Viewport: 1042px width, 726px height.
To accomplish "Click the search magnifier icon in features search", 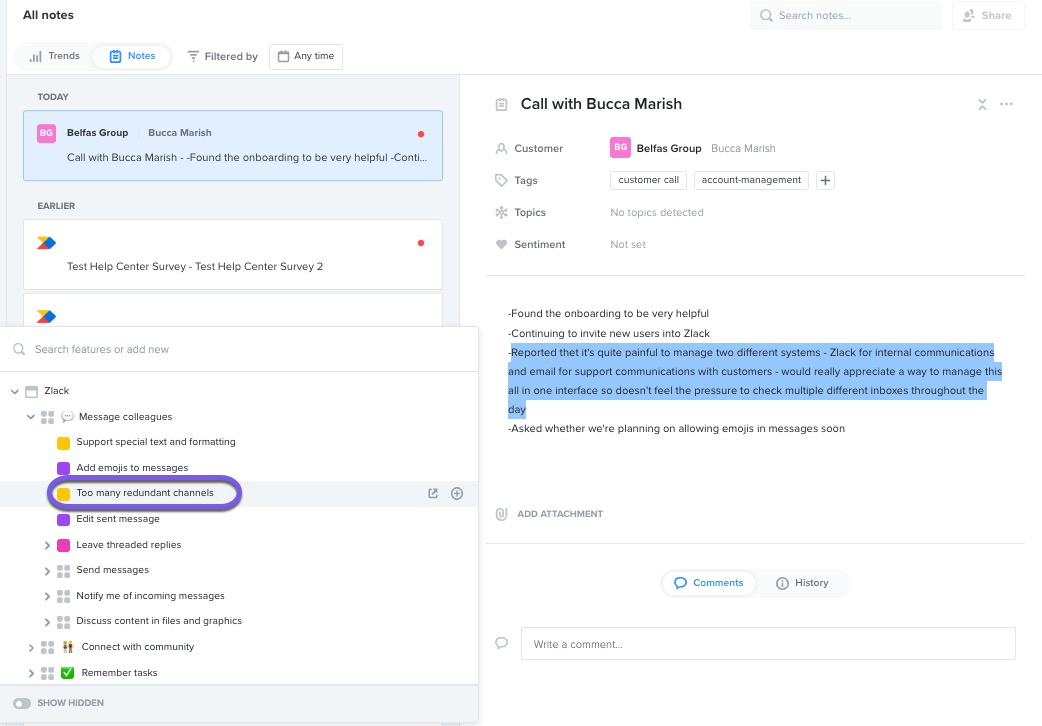I will pos(19,349).
